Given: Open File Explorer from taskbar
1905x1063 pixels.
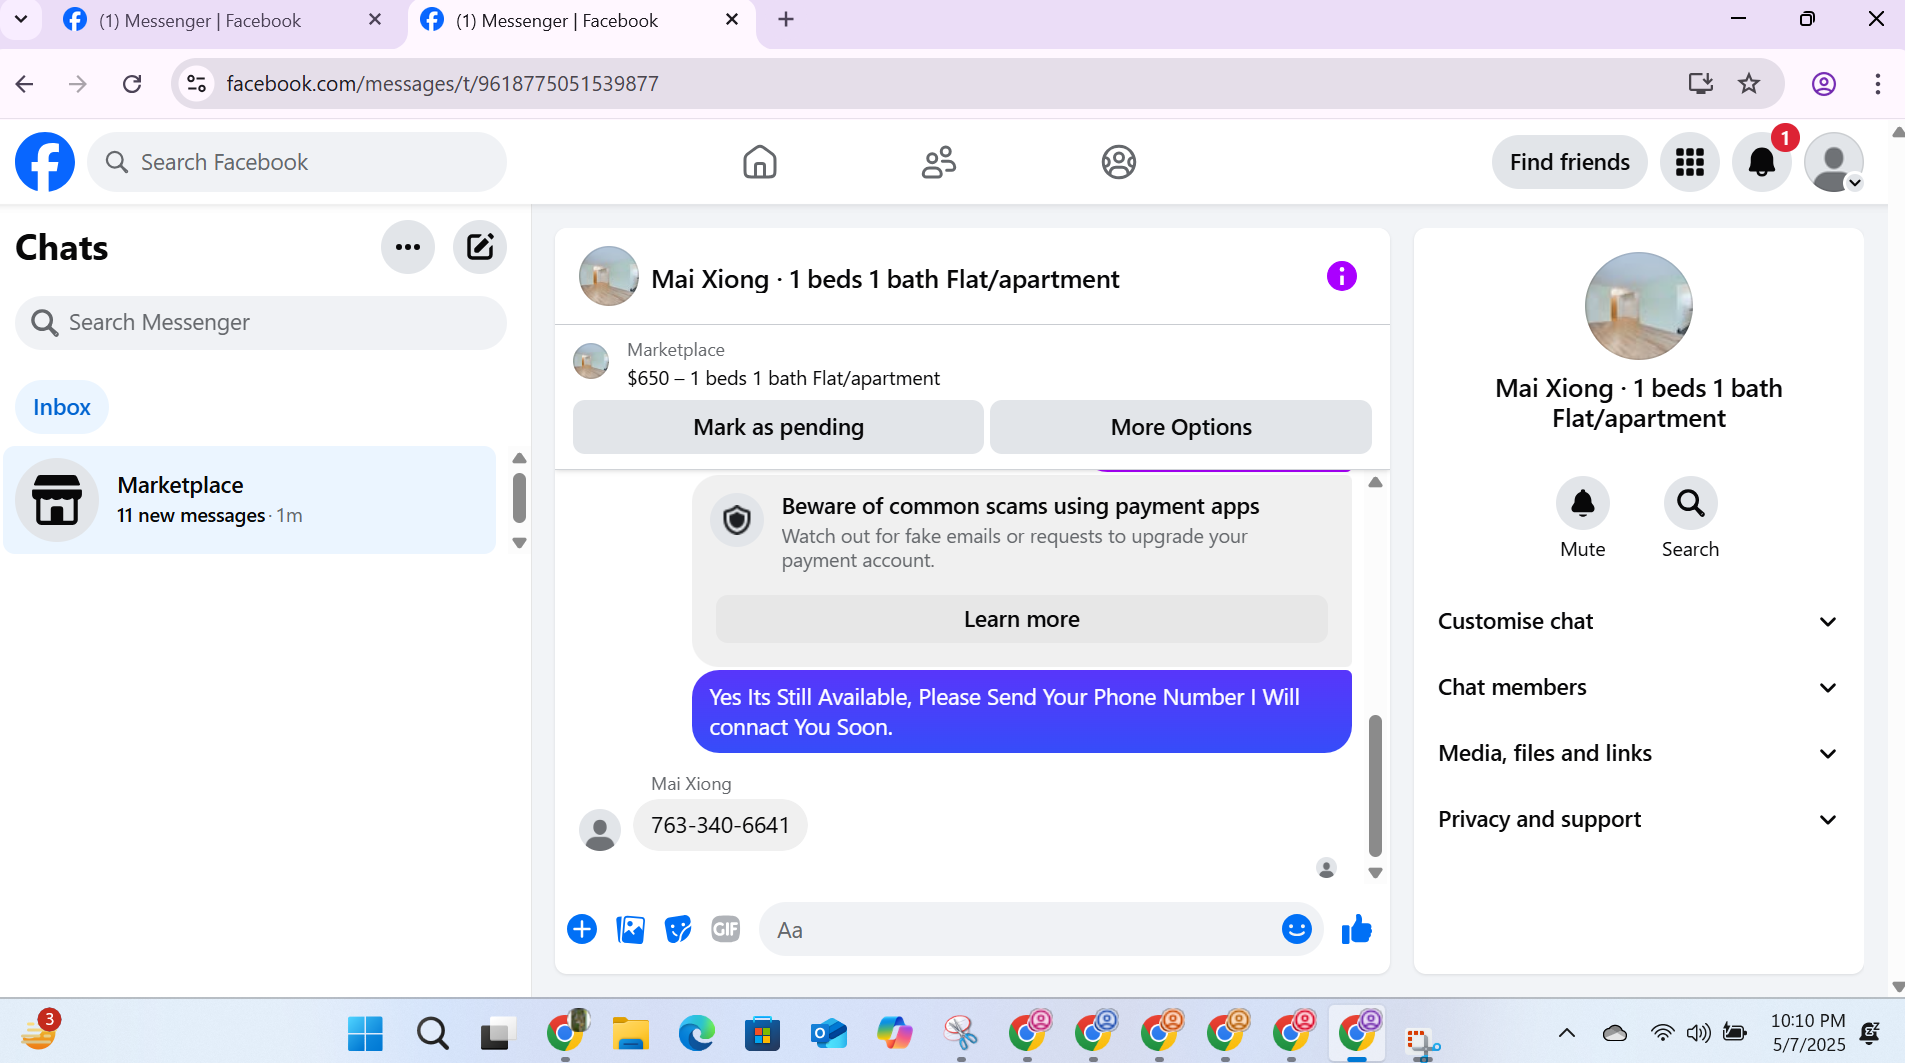Looking at the screenshot, I should pos(630,1033).
